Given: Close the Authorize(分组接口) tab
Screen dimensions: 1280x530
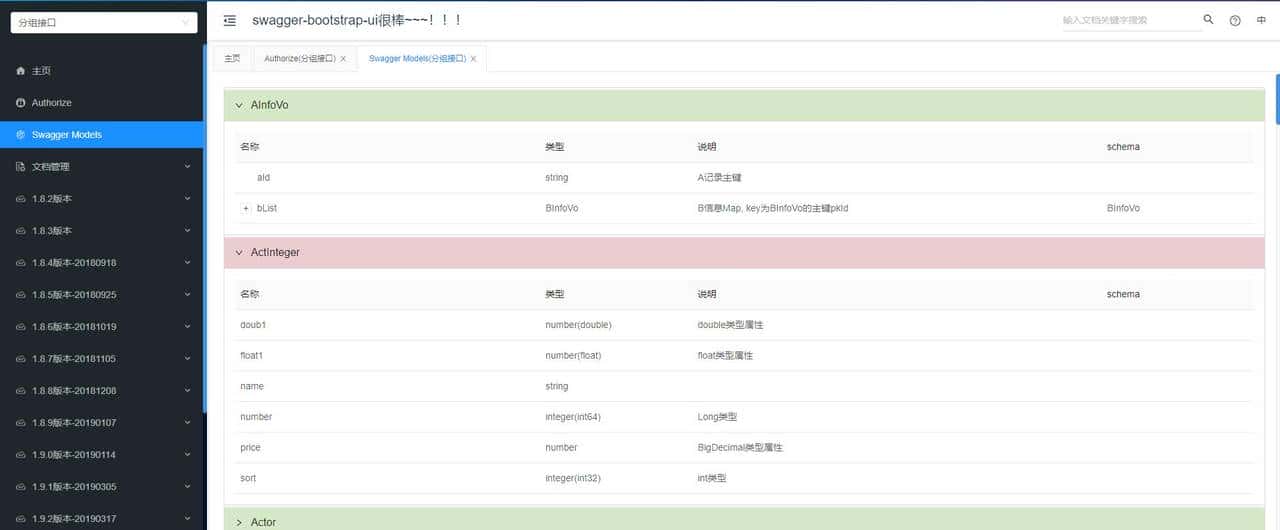Looking at the screenshot, I should 343,59.
